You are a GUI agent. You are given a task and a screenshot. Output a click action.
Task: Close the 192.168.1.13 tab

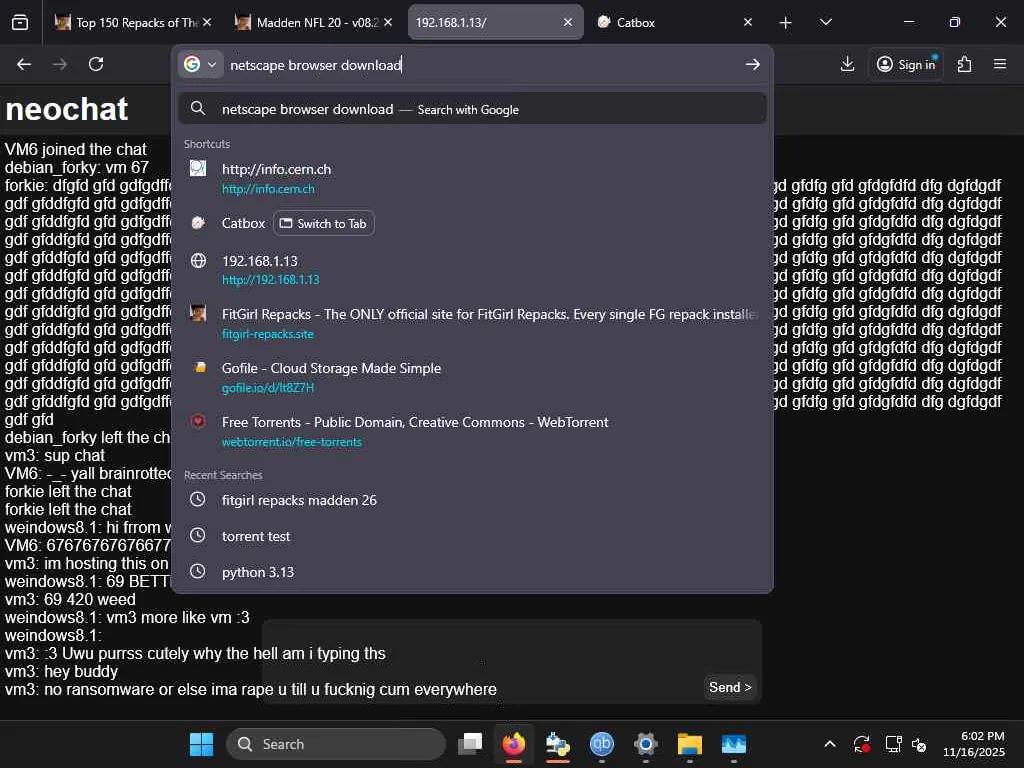[568, 22]
